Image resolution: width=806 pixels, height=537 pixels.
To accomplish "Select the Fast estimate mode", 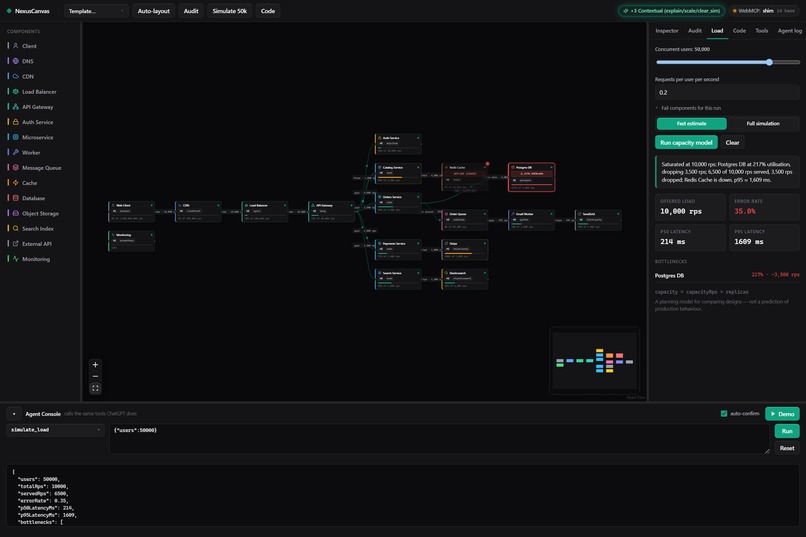I will (691, 123).
